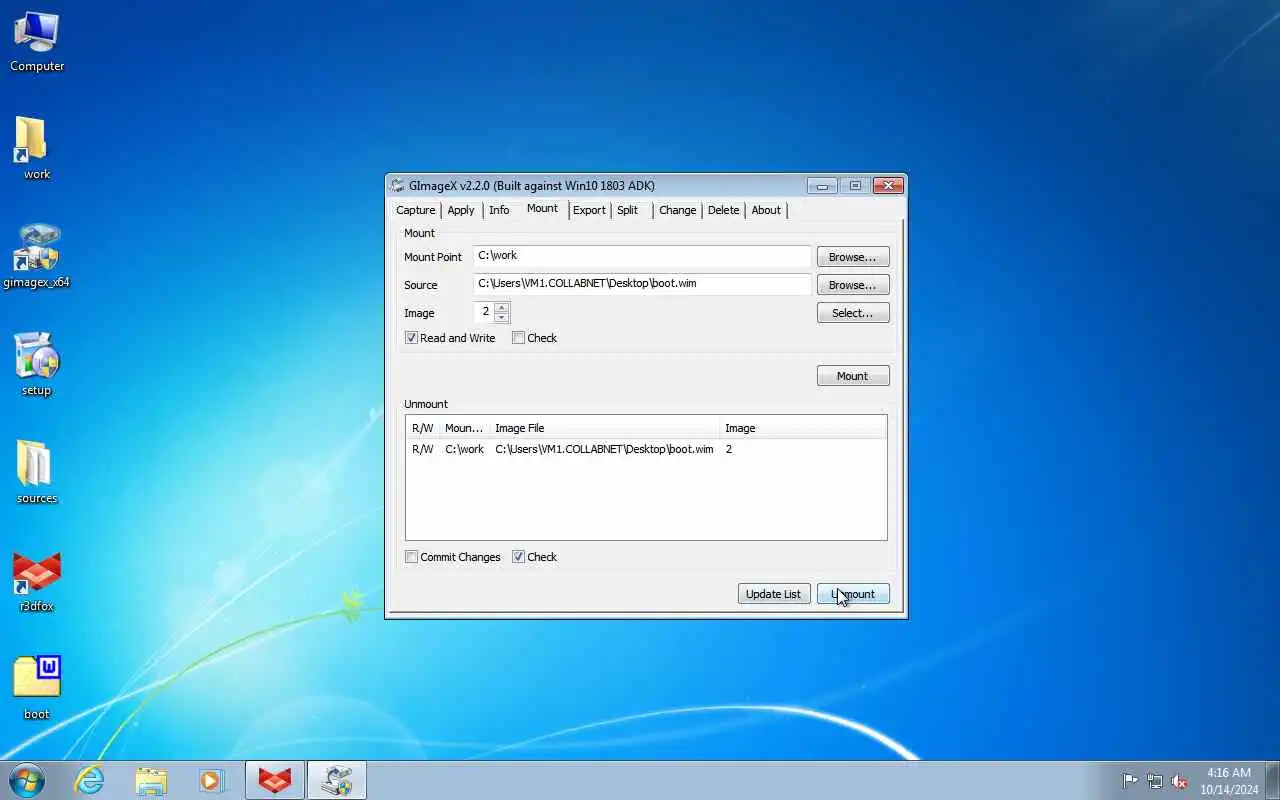Launch Internet Explorer from taskbar
The width and height of the screenshot is (1280, 800).
(x=90, y=780)
